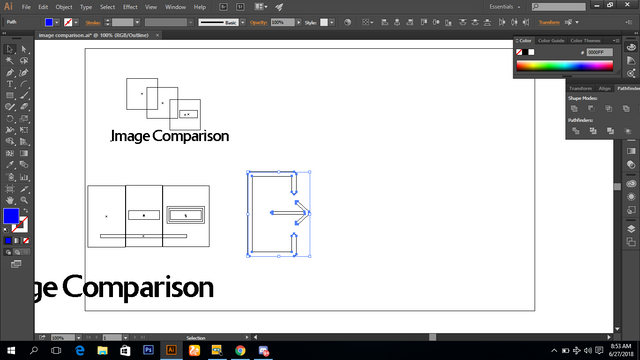Open the Recolor Artwork icon in control bar

tap(347, 22)
